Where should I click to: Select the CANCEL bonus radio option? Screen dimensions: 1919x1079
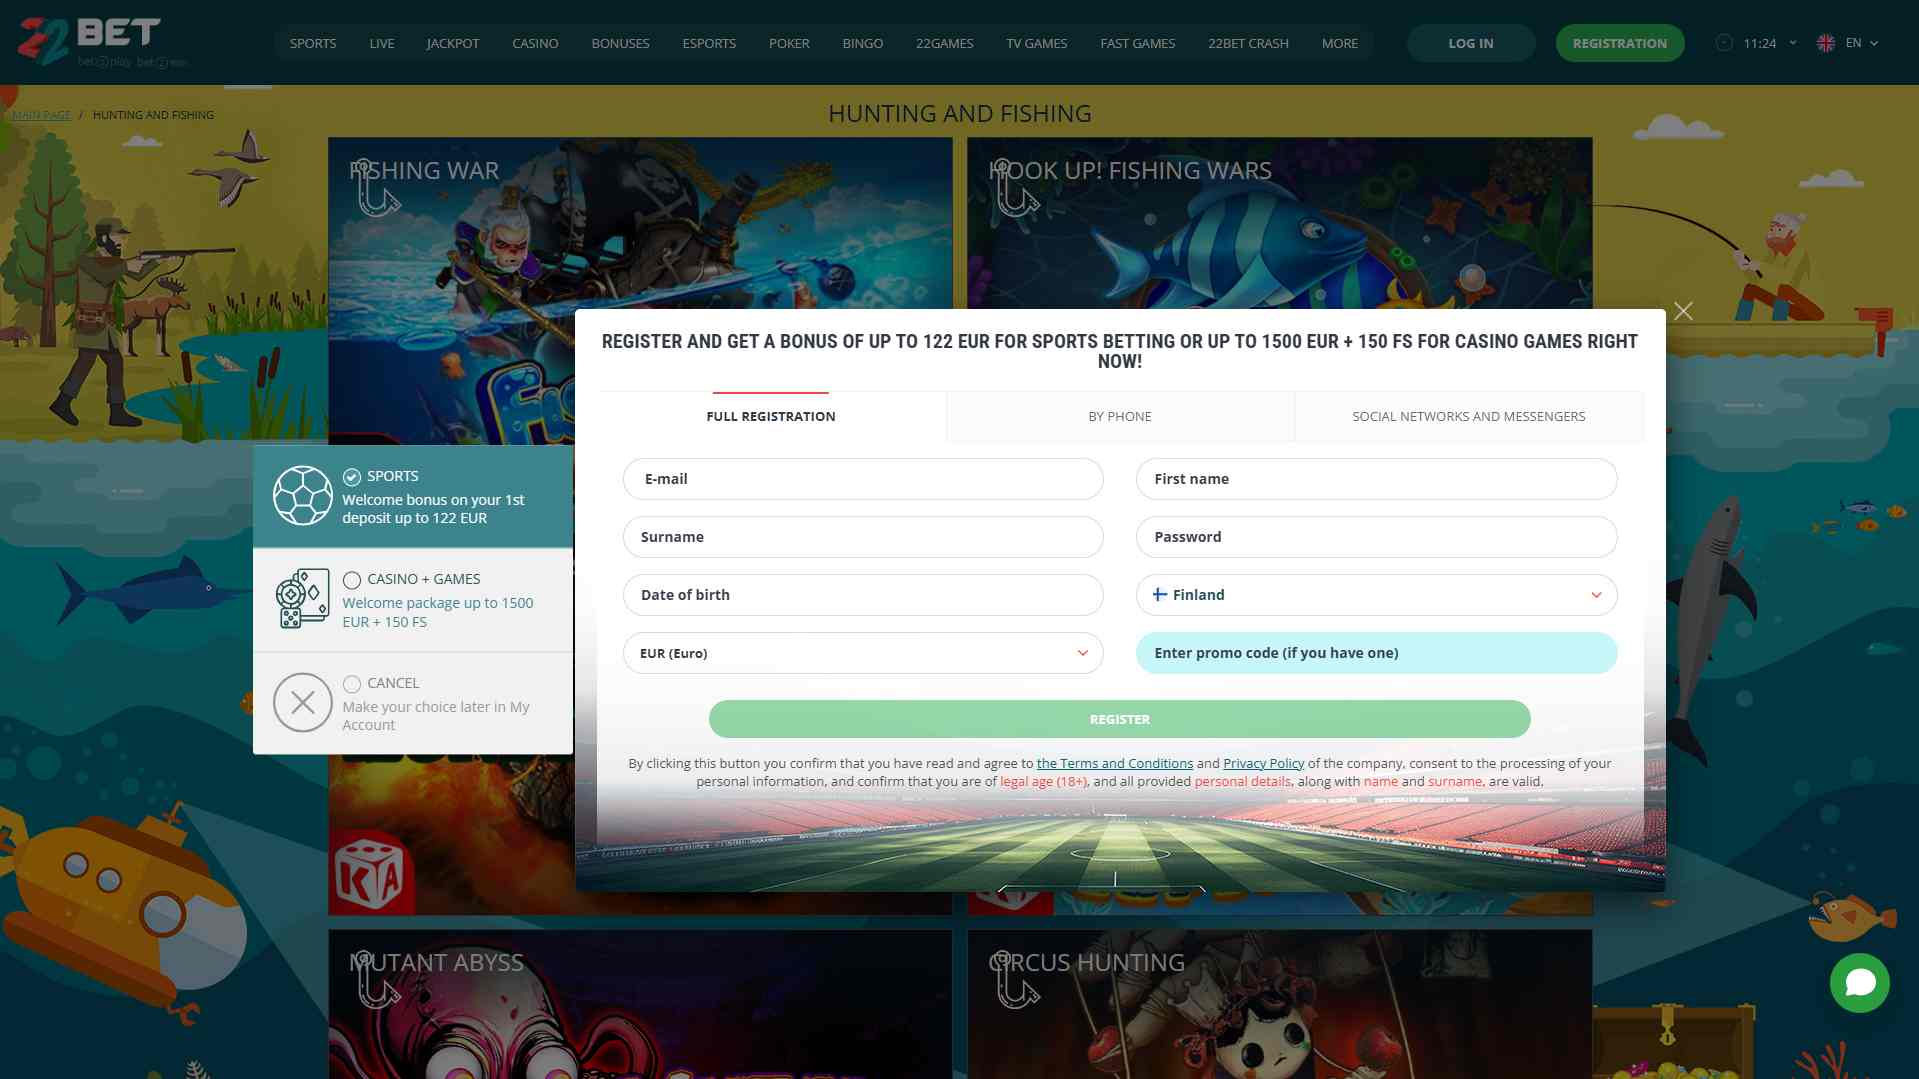pyautogui.click(x=352, y=684)
